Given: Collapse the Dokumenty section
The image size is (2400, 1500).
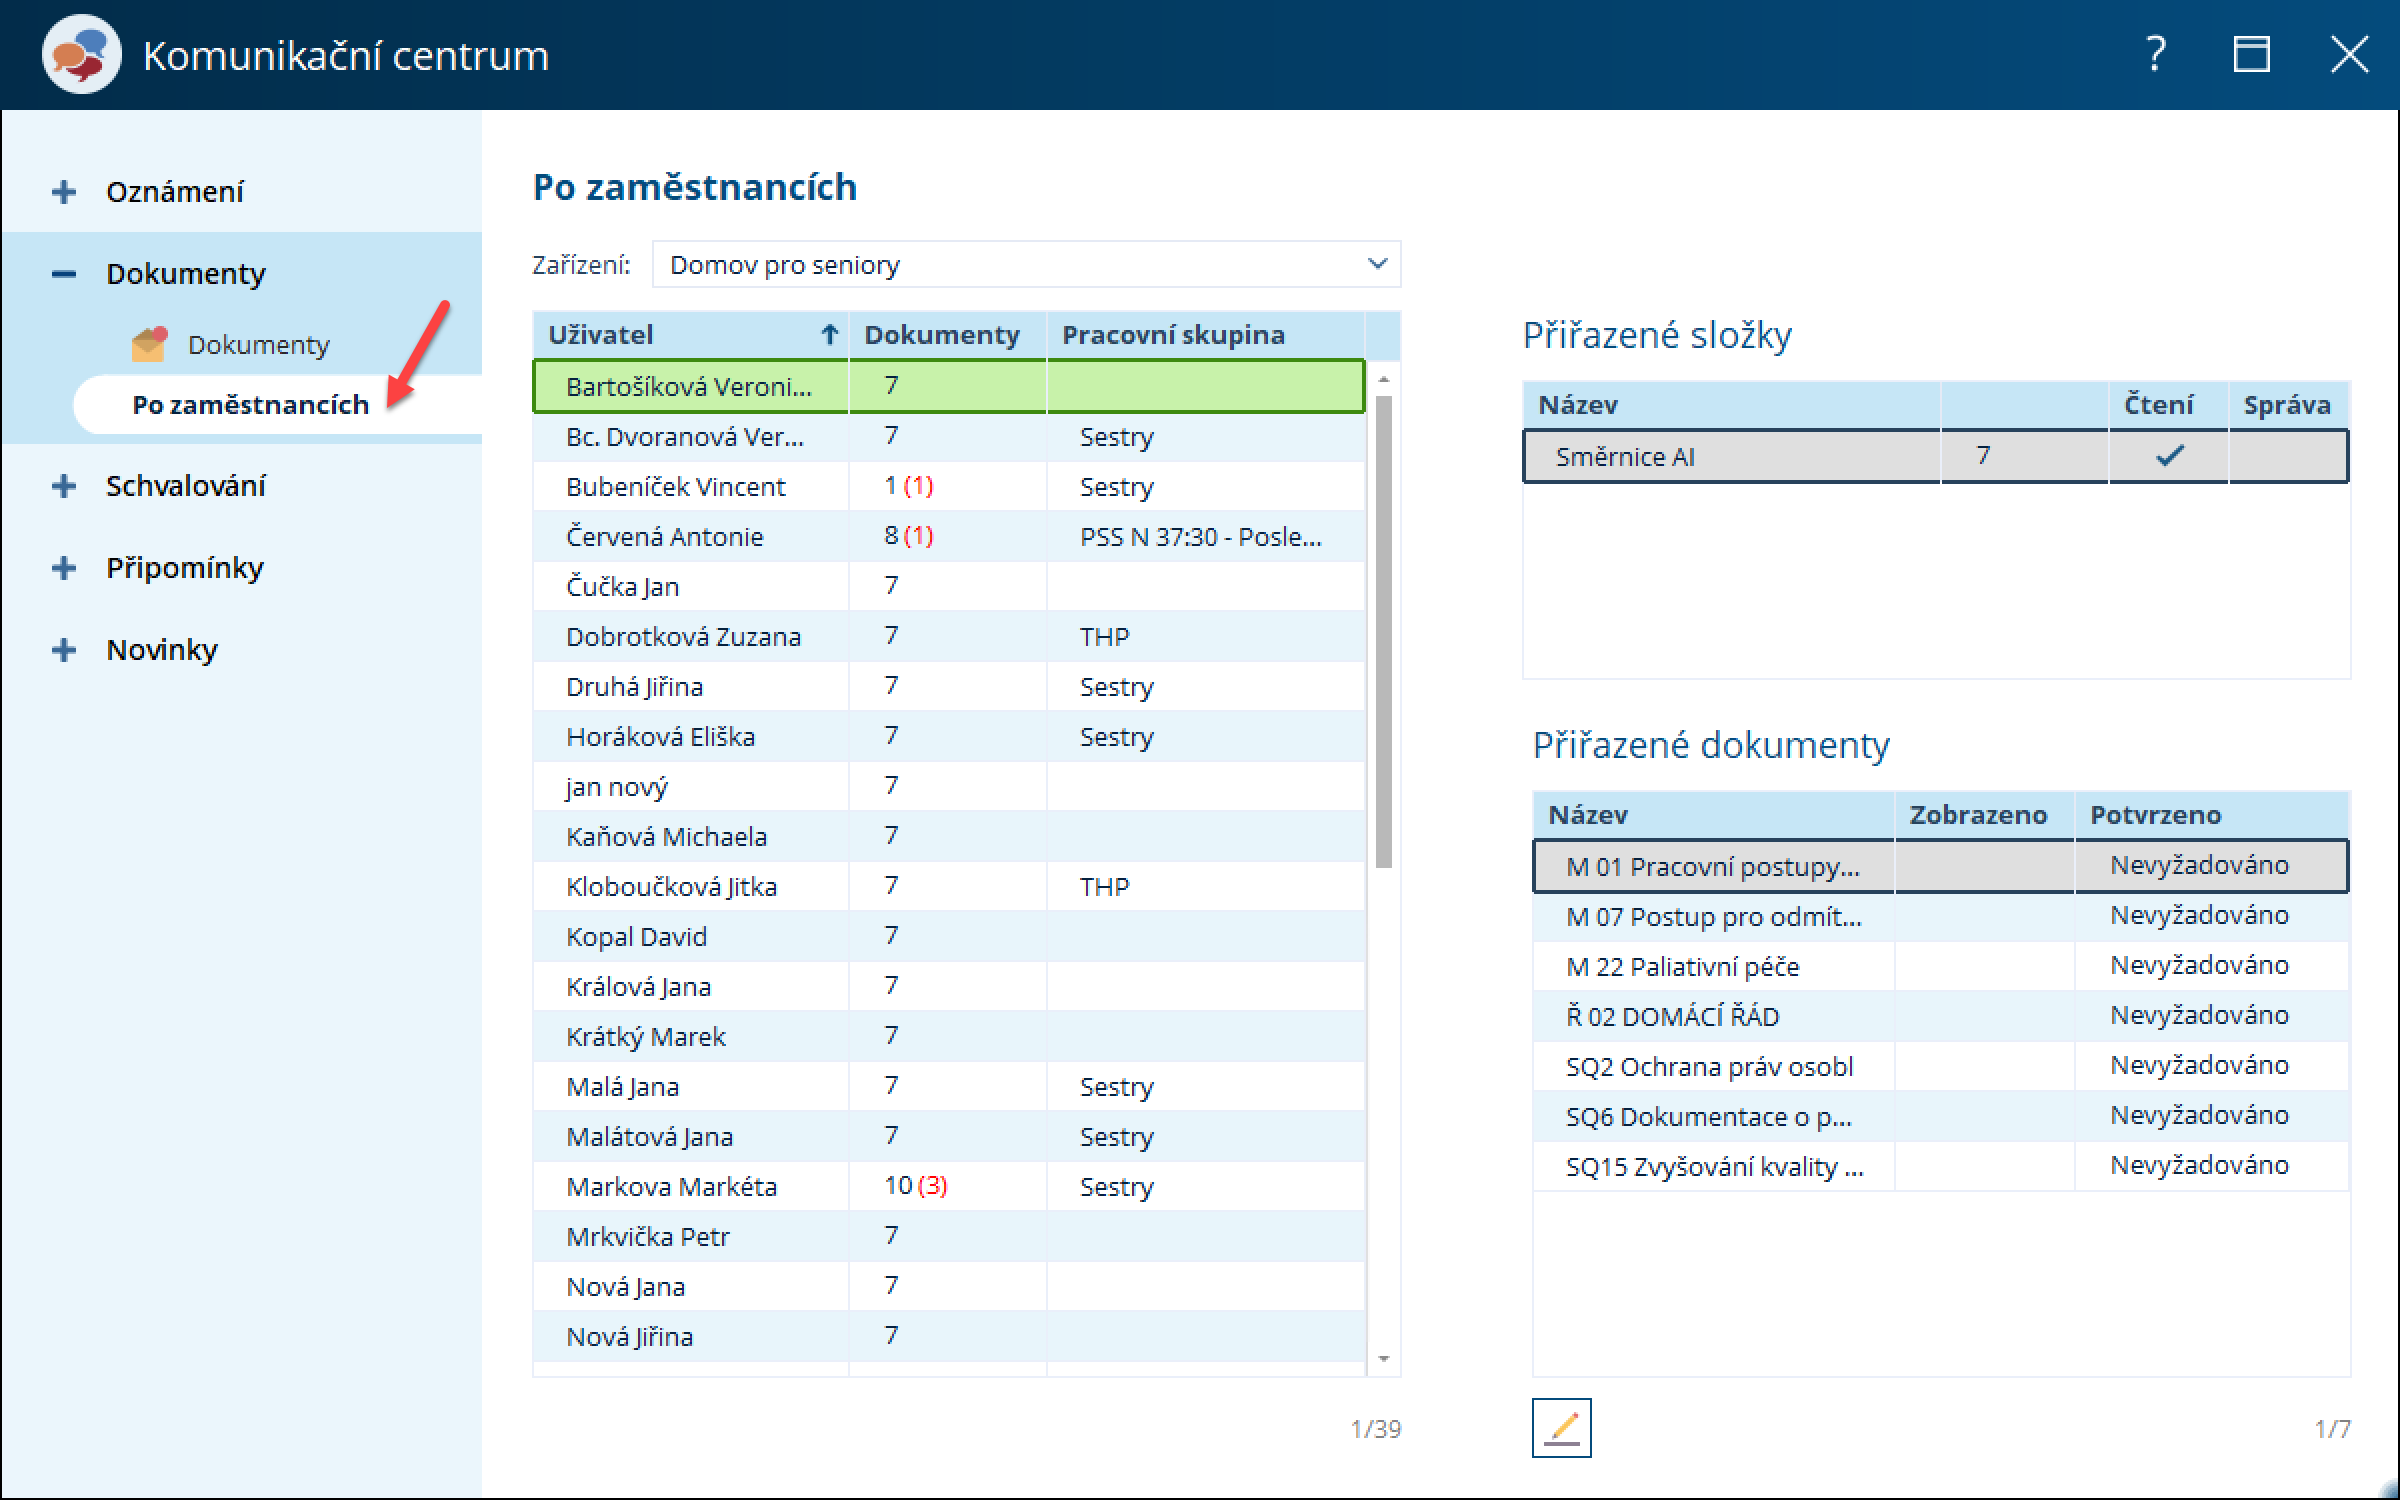Looking at the screenshot, I should (64, 273).
